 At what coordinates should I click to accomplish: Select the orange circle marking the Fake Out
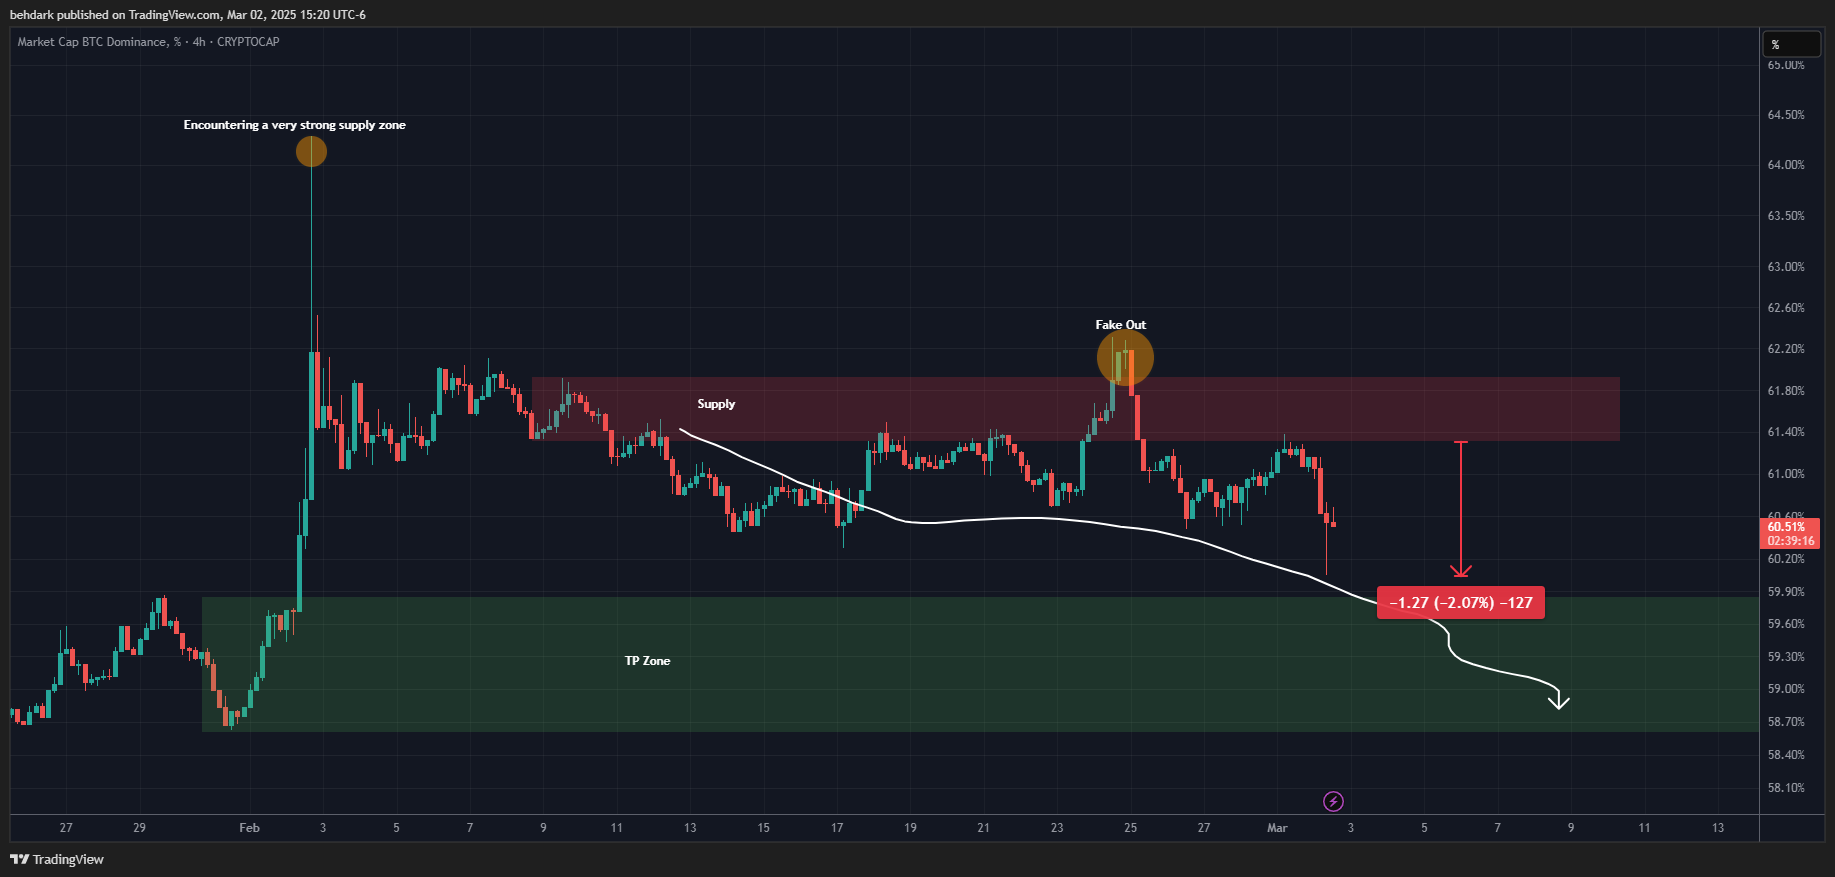point(1125,358)
